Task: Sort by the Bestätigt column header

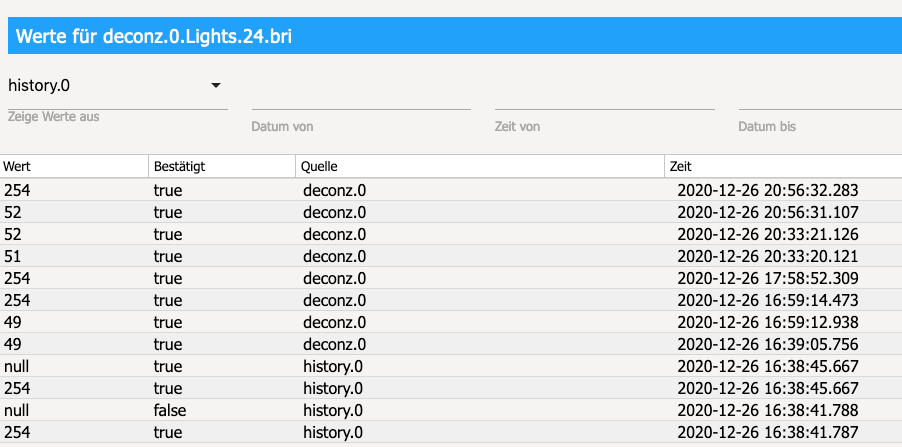Action: pos(222,167)
